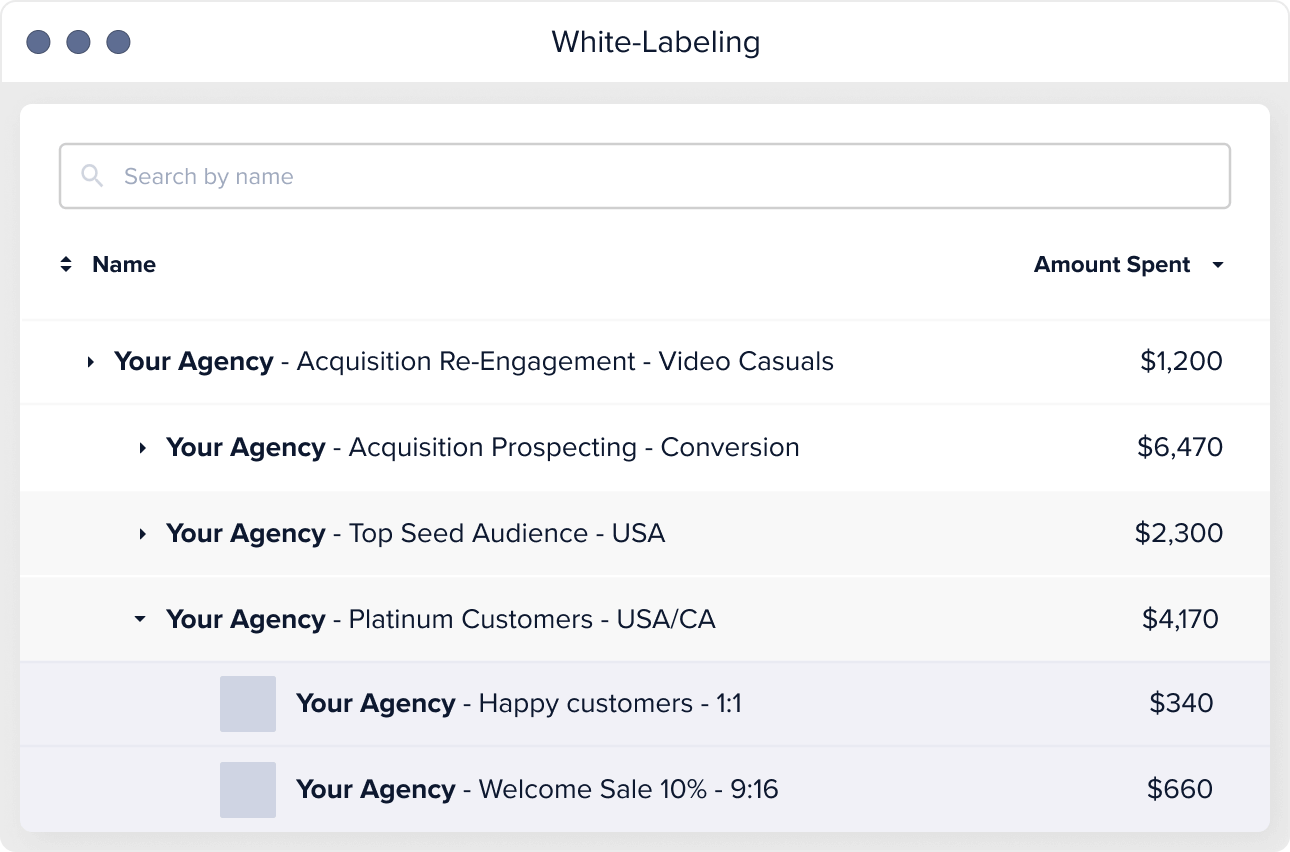
Task: Select the Top Seed Audience - USA entry
Action: coord(415,534)
